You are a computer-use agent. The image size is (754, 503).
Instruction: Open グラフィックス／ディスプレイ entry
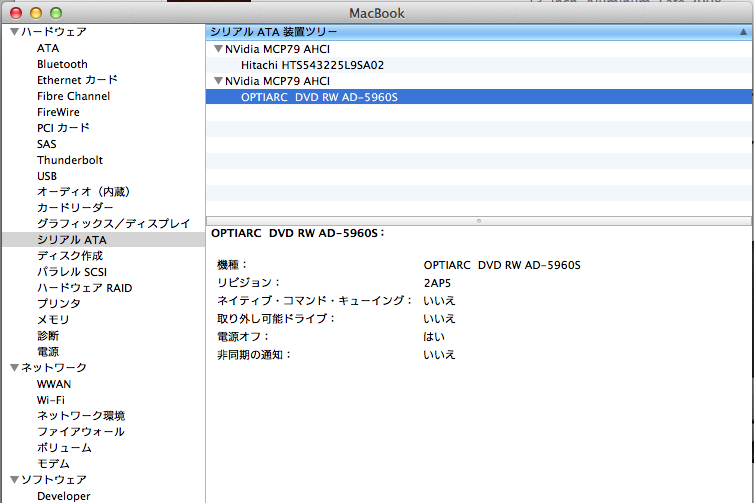point(113,224)
